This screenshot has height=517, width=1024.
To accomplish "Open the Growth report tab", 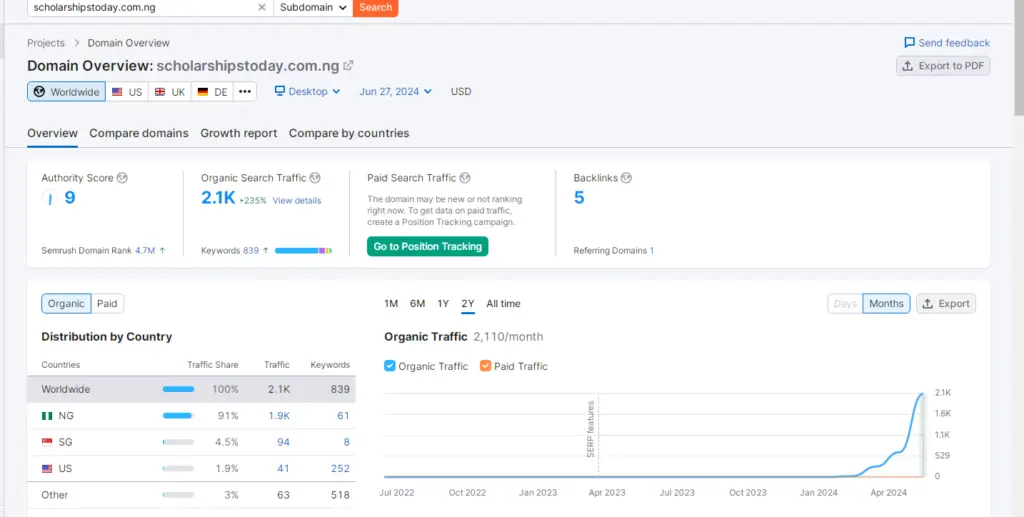I will [x=239, y=133].
